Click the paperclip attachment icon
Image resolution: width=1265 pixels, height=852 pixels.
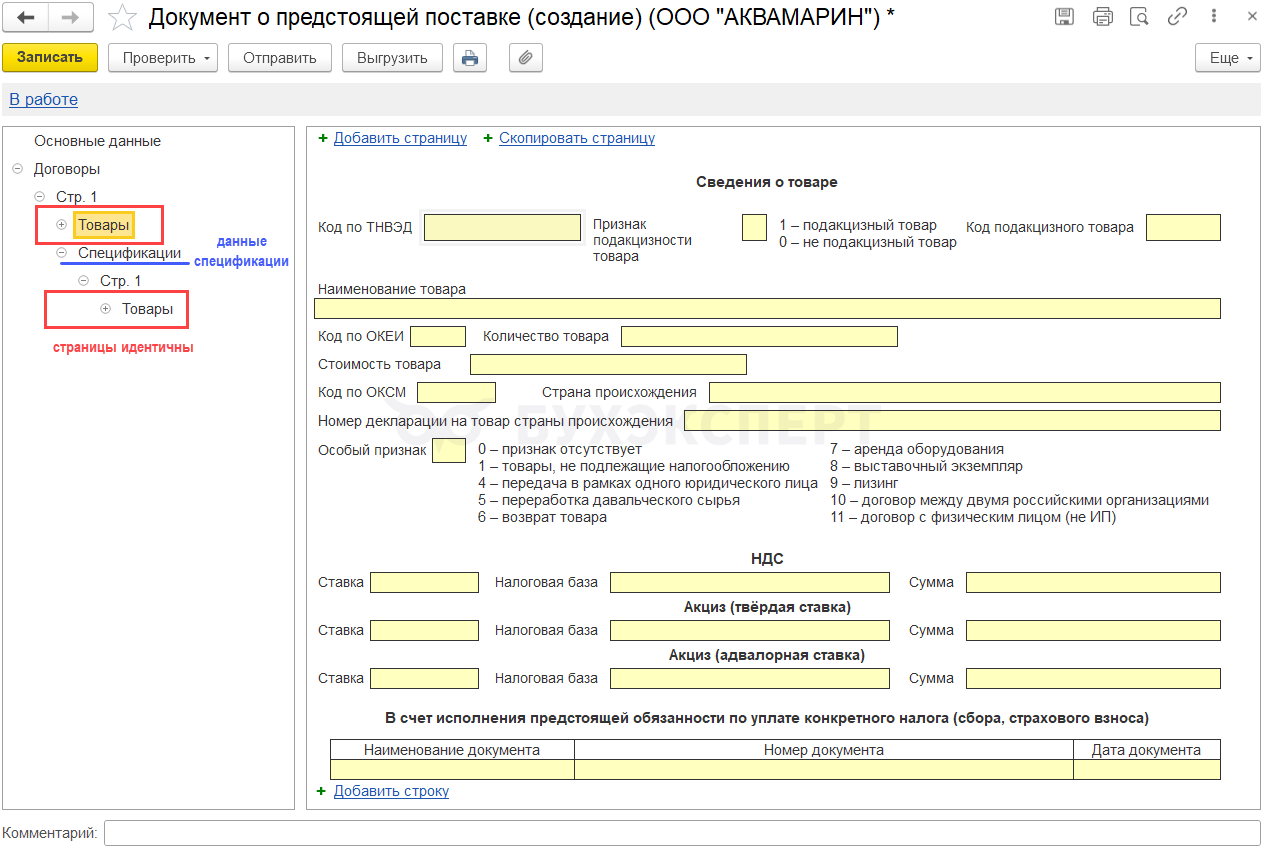tap(525, 58)
